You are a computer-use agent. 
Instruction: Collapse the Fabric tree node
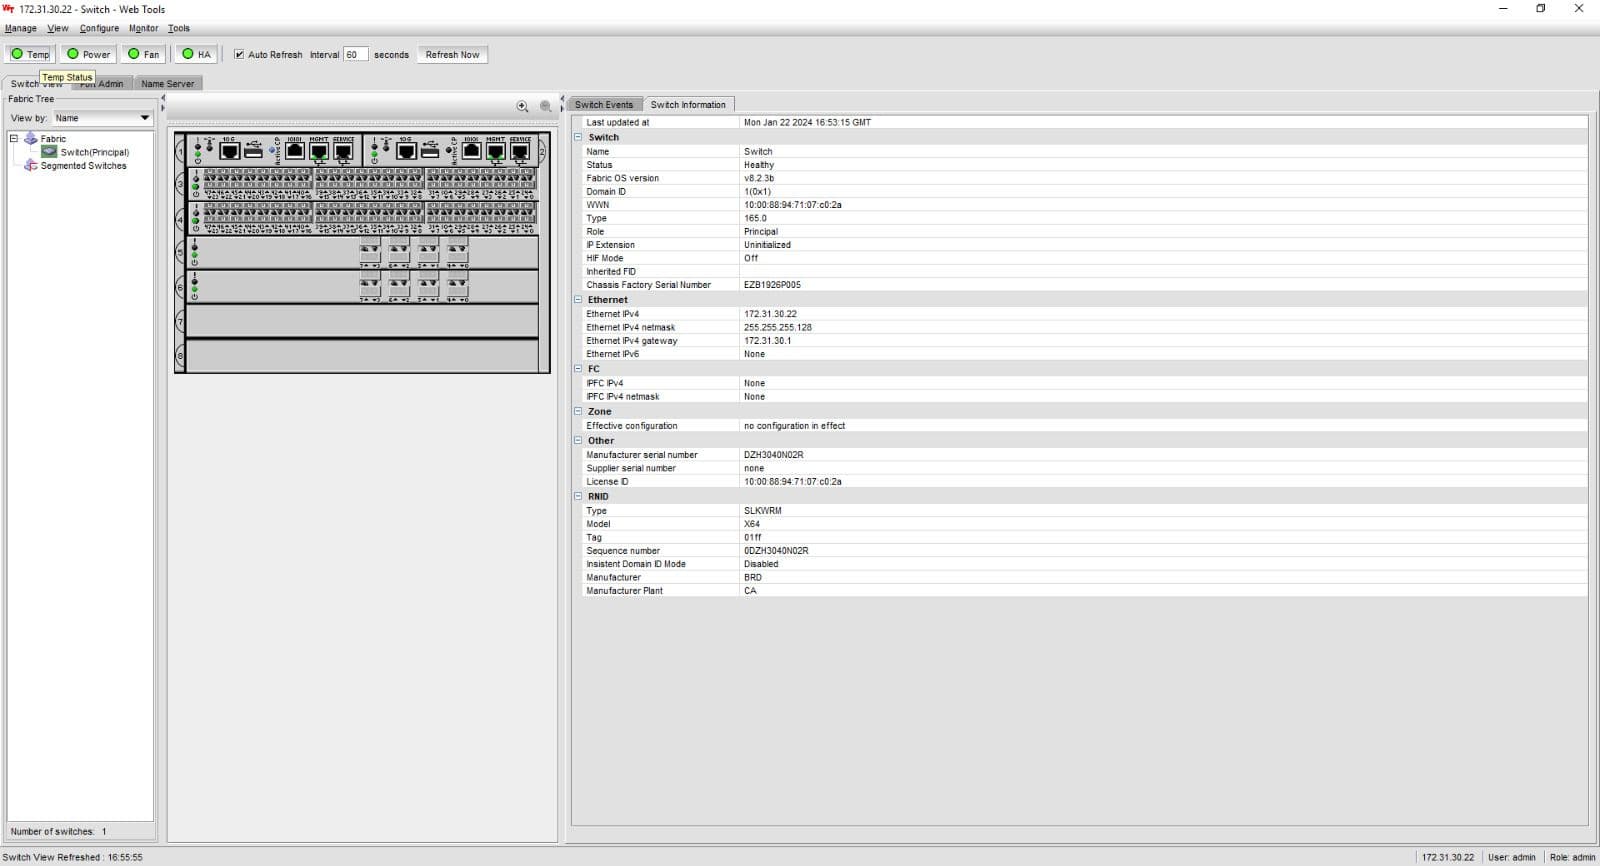pyautogui.click(x=14, y=139)
